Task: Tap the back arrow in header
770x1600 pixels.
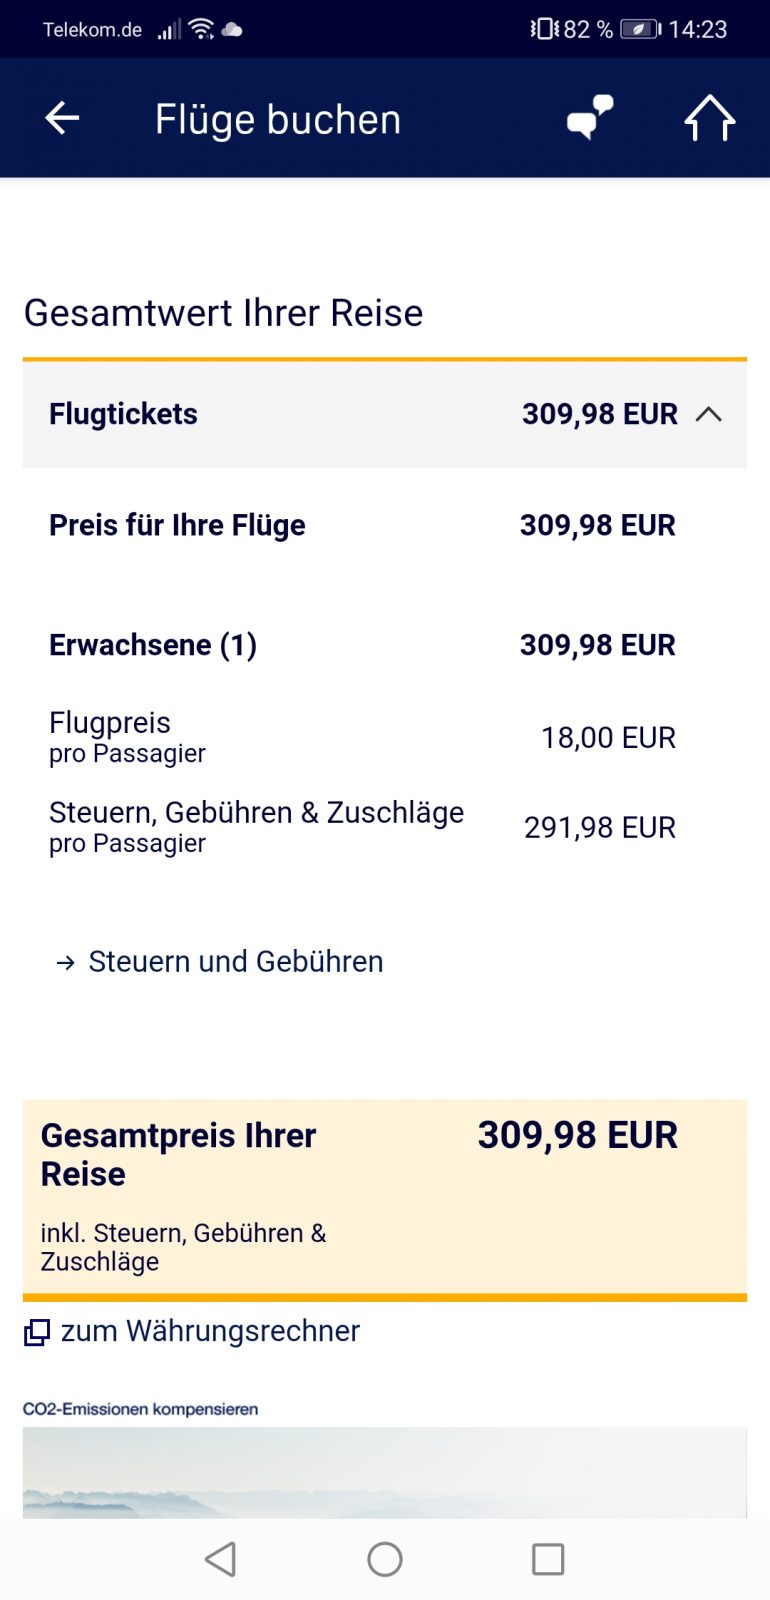Action: click(62, 118)
